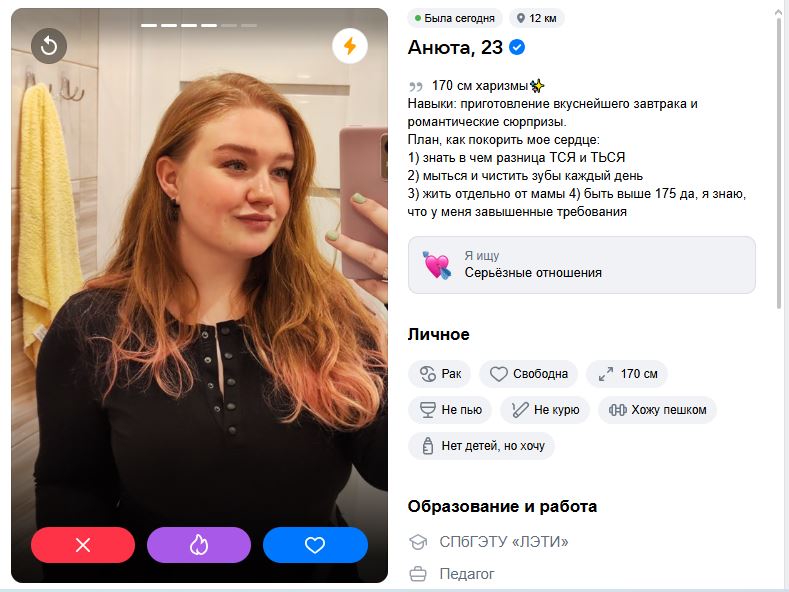Viewport: 789px width, 592px height.
Task: Click the 12 км location pin badge
Action: (537, 19)
